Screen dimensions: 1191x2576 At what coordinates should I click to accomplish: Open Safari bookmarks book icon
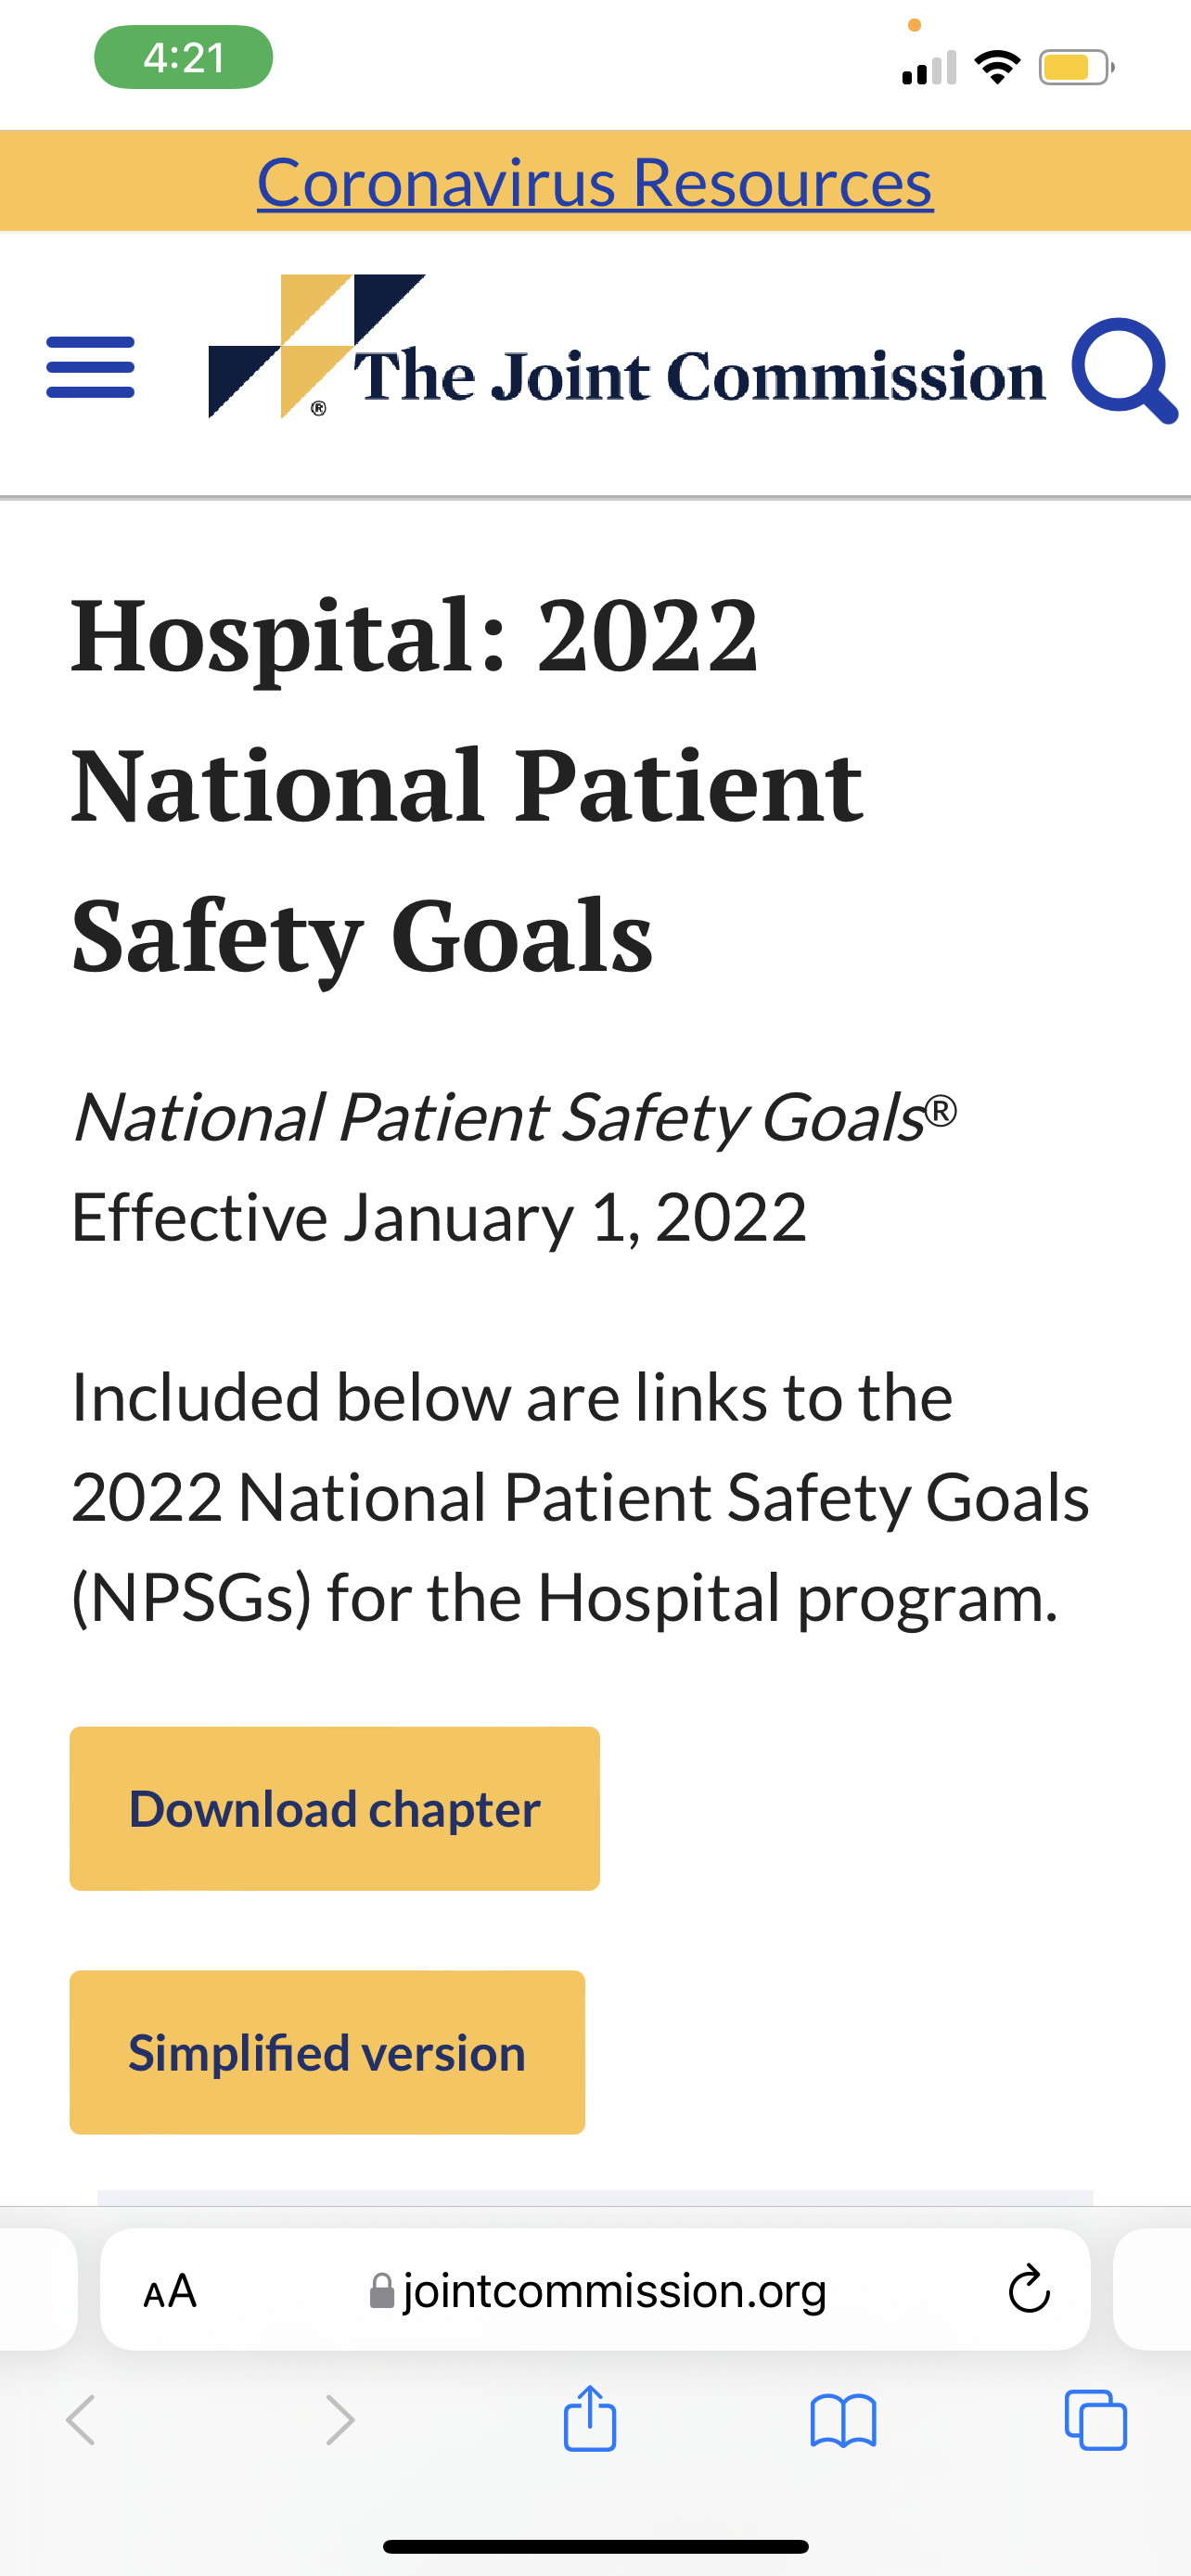point(843,2420)
